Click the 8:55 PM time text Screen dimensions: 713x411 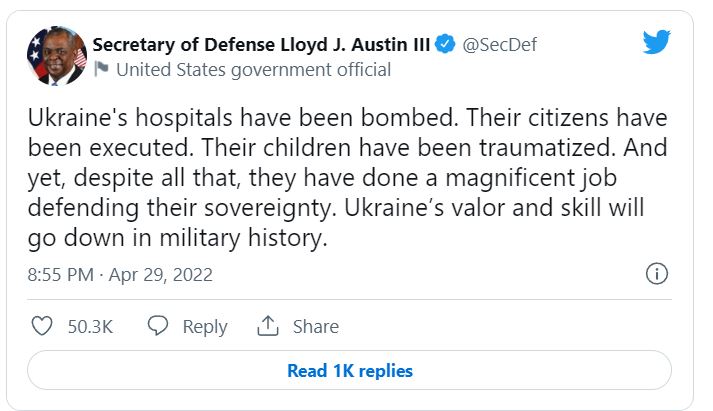tap(62, 274)
